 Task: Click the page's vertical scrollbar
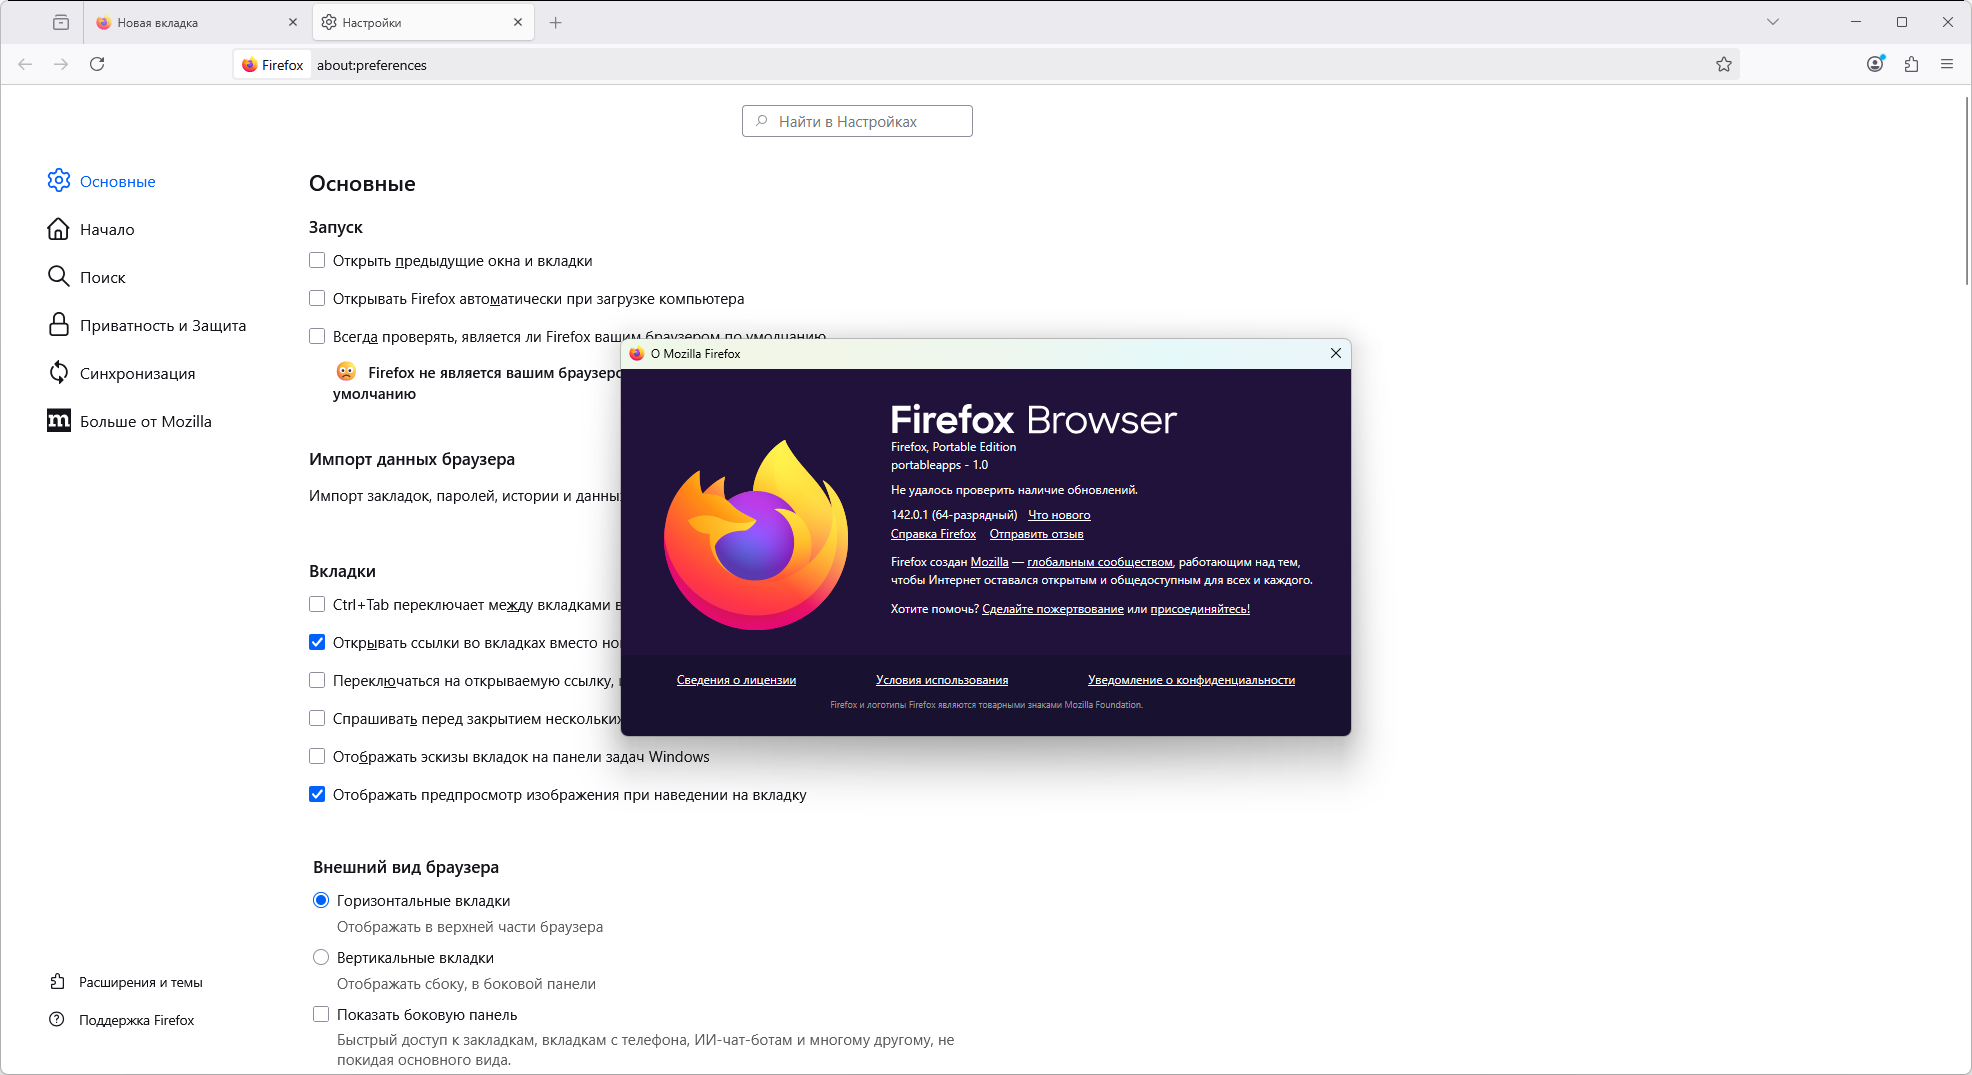1966,190
